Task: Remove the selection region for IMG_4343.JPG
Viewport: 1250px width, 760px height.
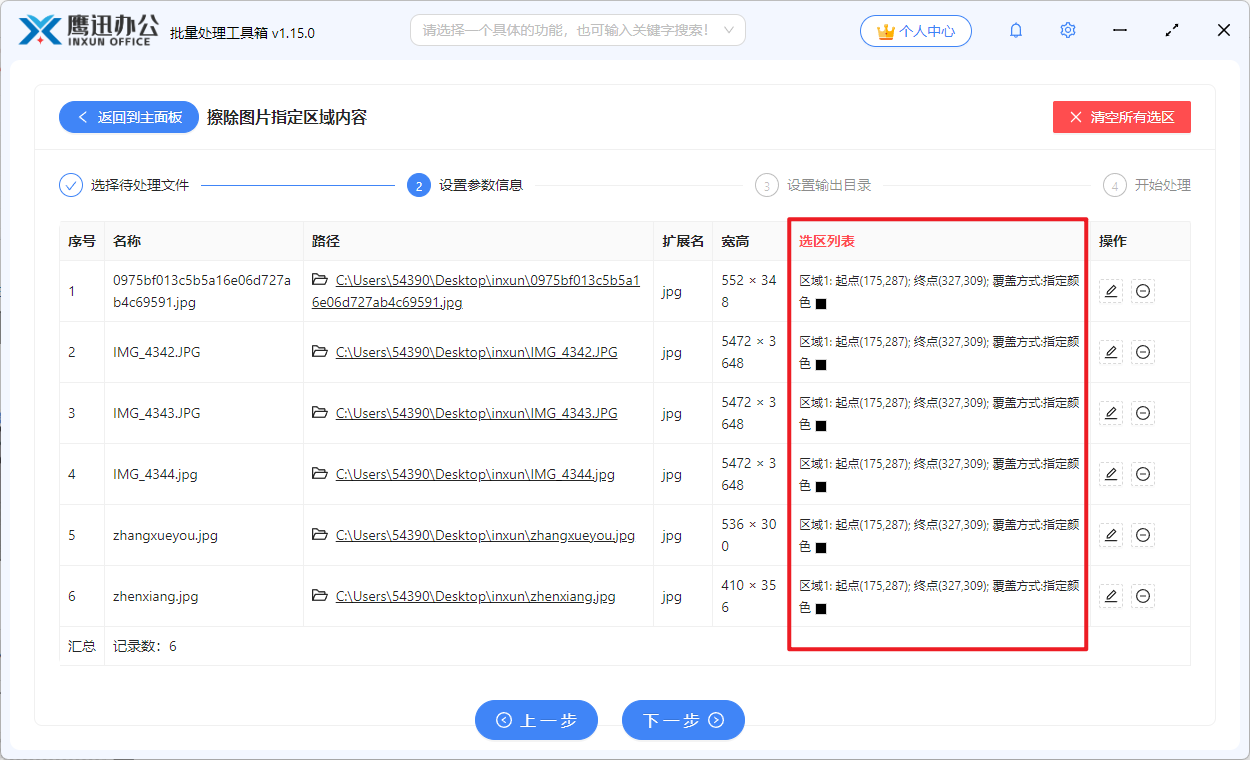Action: click(1142, 412)
